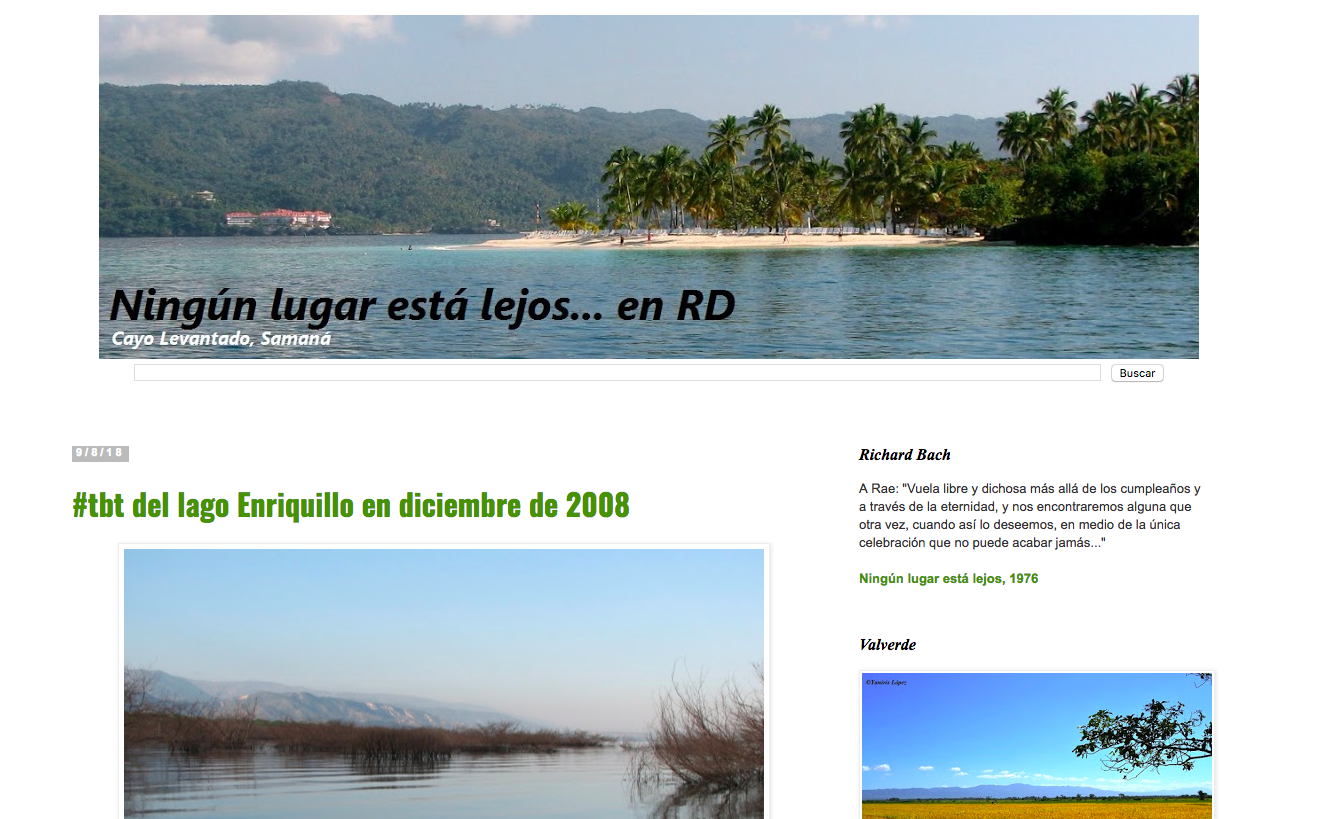The width and height of the screenshot is (1323, 819).
Task: Click the 9/8/18 date label
Action: point(100,453)
